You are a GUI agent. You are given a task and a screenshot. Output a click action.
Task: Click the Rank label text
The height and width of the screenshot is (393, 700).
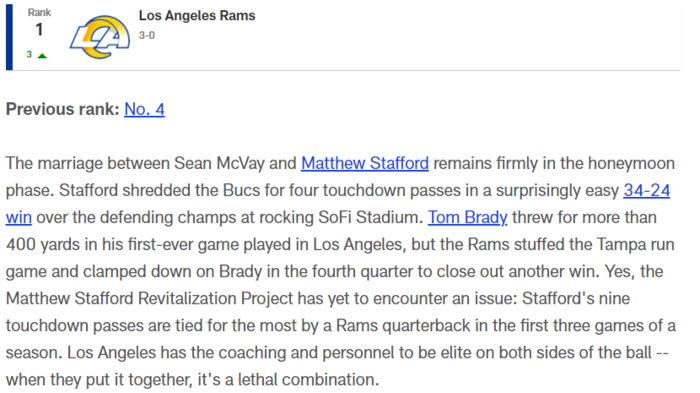coord(39,13)
